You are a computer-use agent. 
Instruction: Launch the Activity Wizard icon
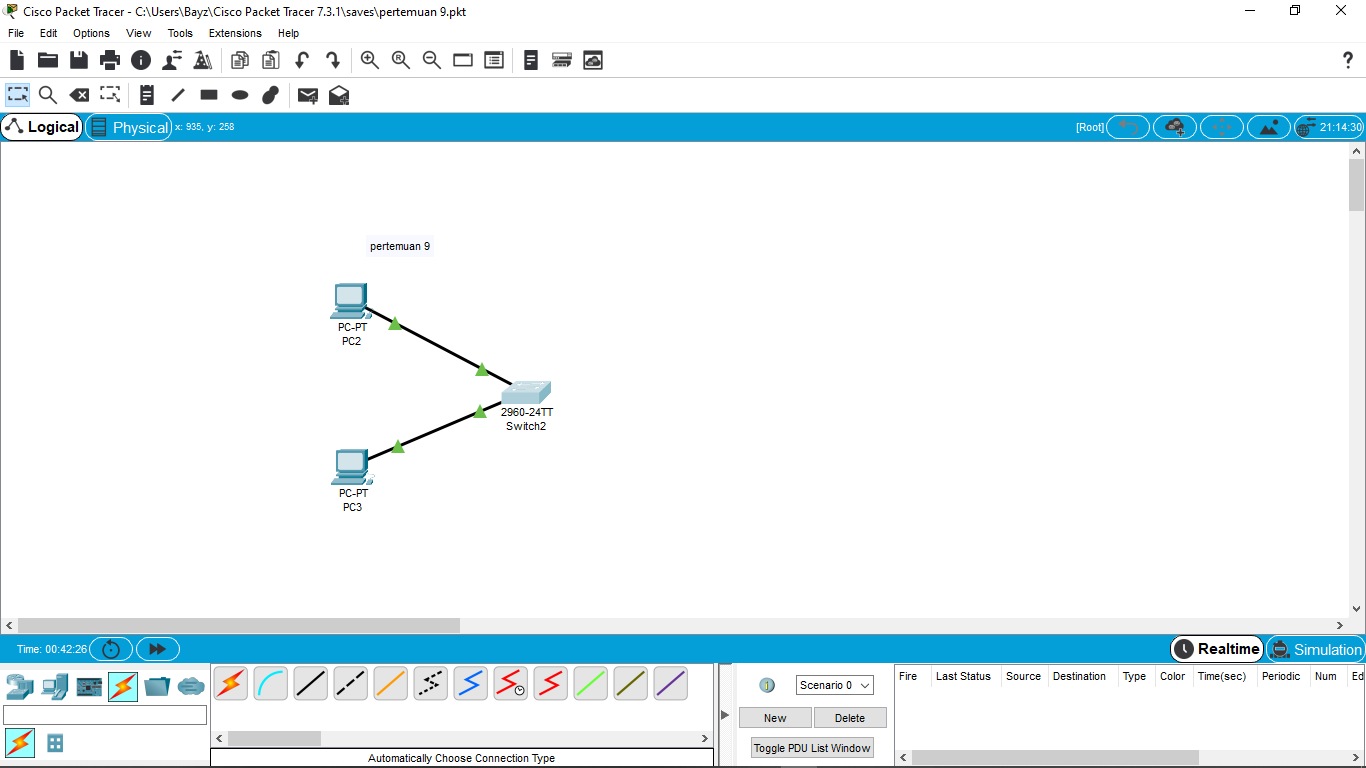click(x=203, y=60)
